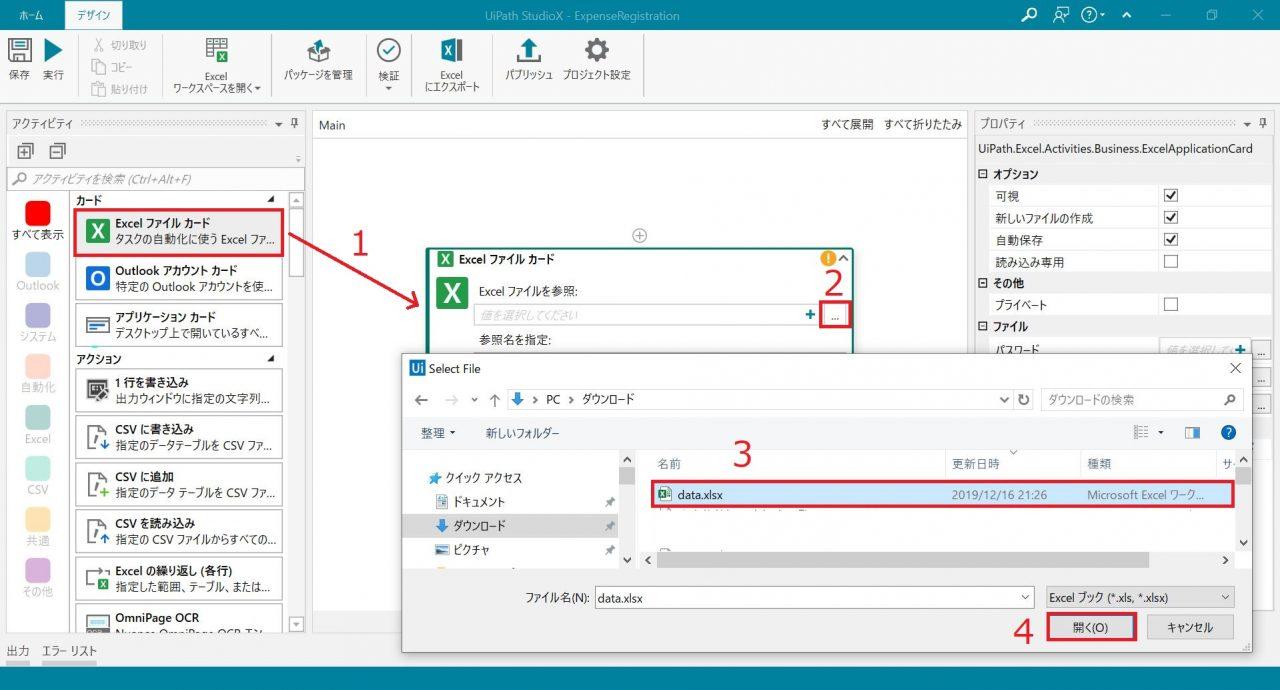Open the エラー リスト panel tab
Screen dimensions: 1280x690
pyautogui.click(x=69, y=651)
